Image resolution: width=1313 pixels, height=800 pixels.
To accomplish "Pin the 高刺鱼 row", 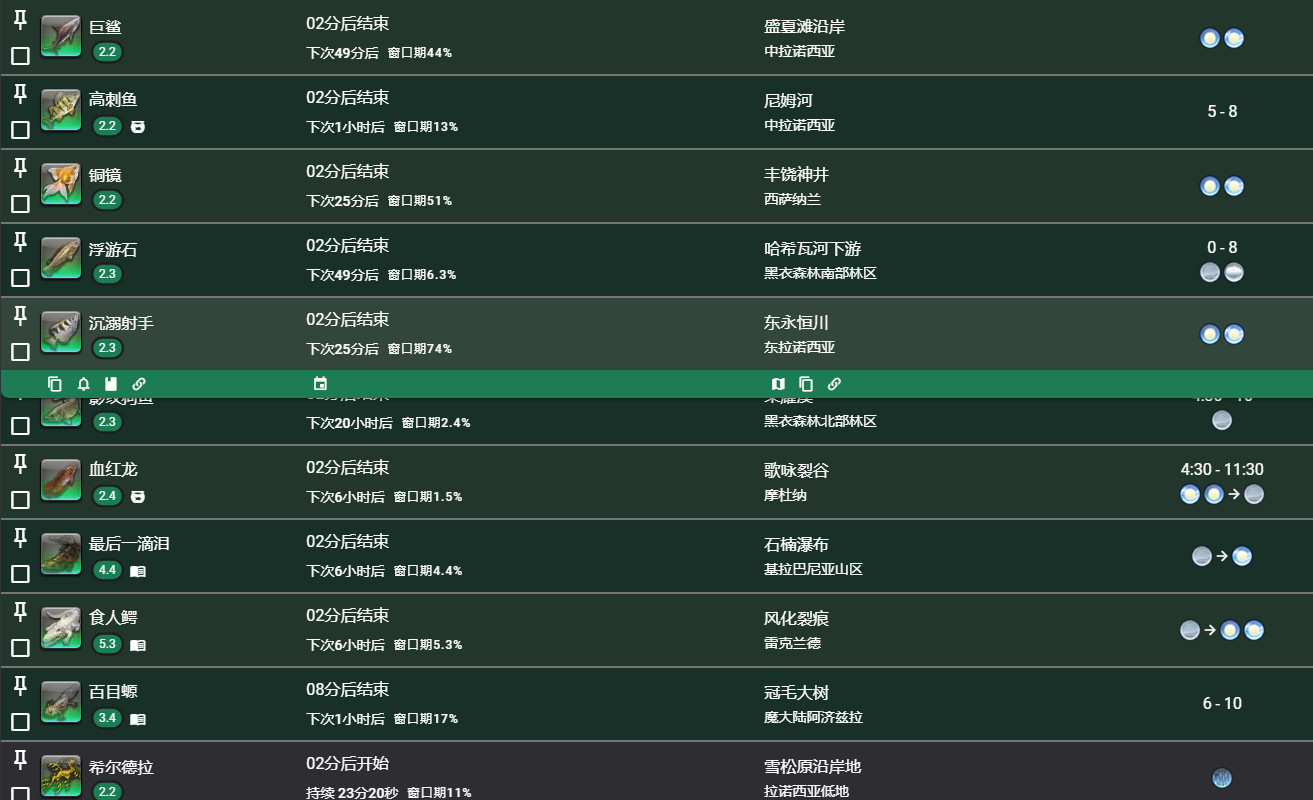I will pos(20,94).
